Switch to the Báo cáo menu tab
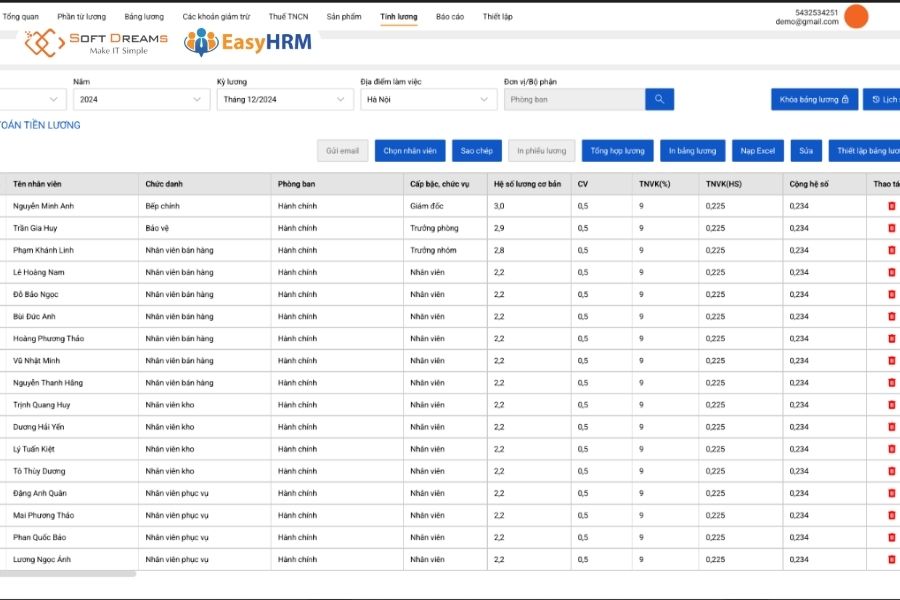The image size is (900, 600). pyautogui.click(x=451, y=16)
